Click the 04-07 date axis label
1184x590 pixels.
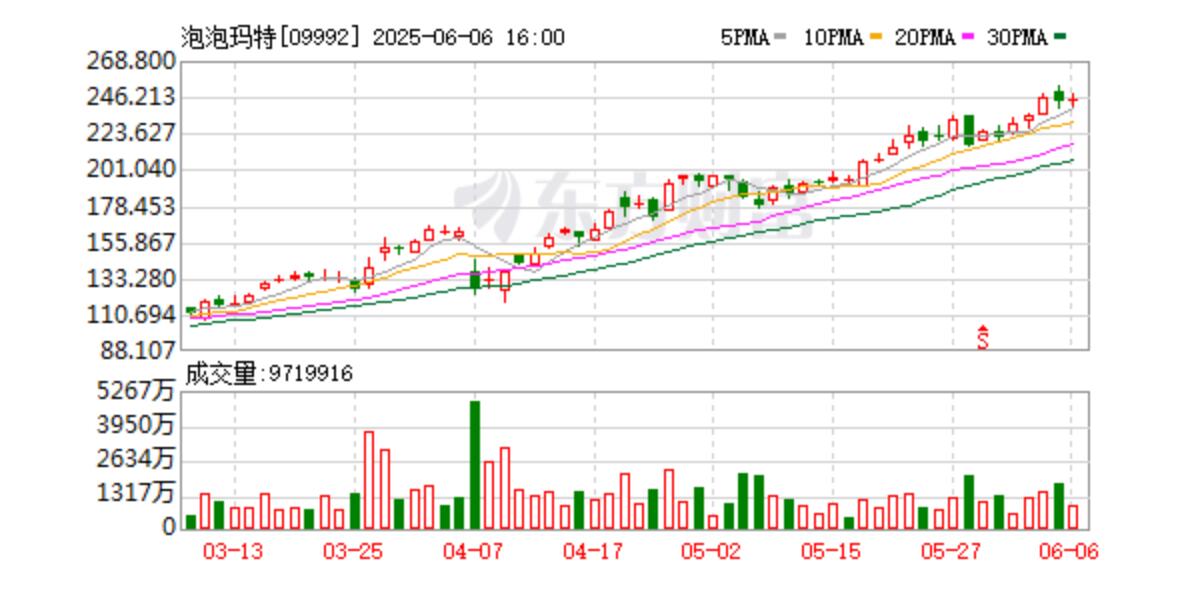(x=473, y=552)
